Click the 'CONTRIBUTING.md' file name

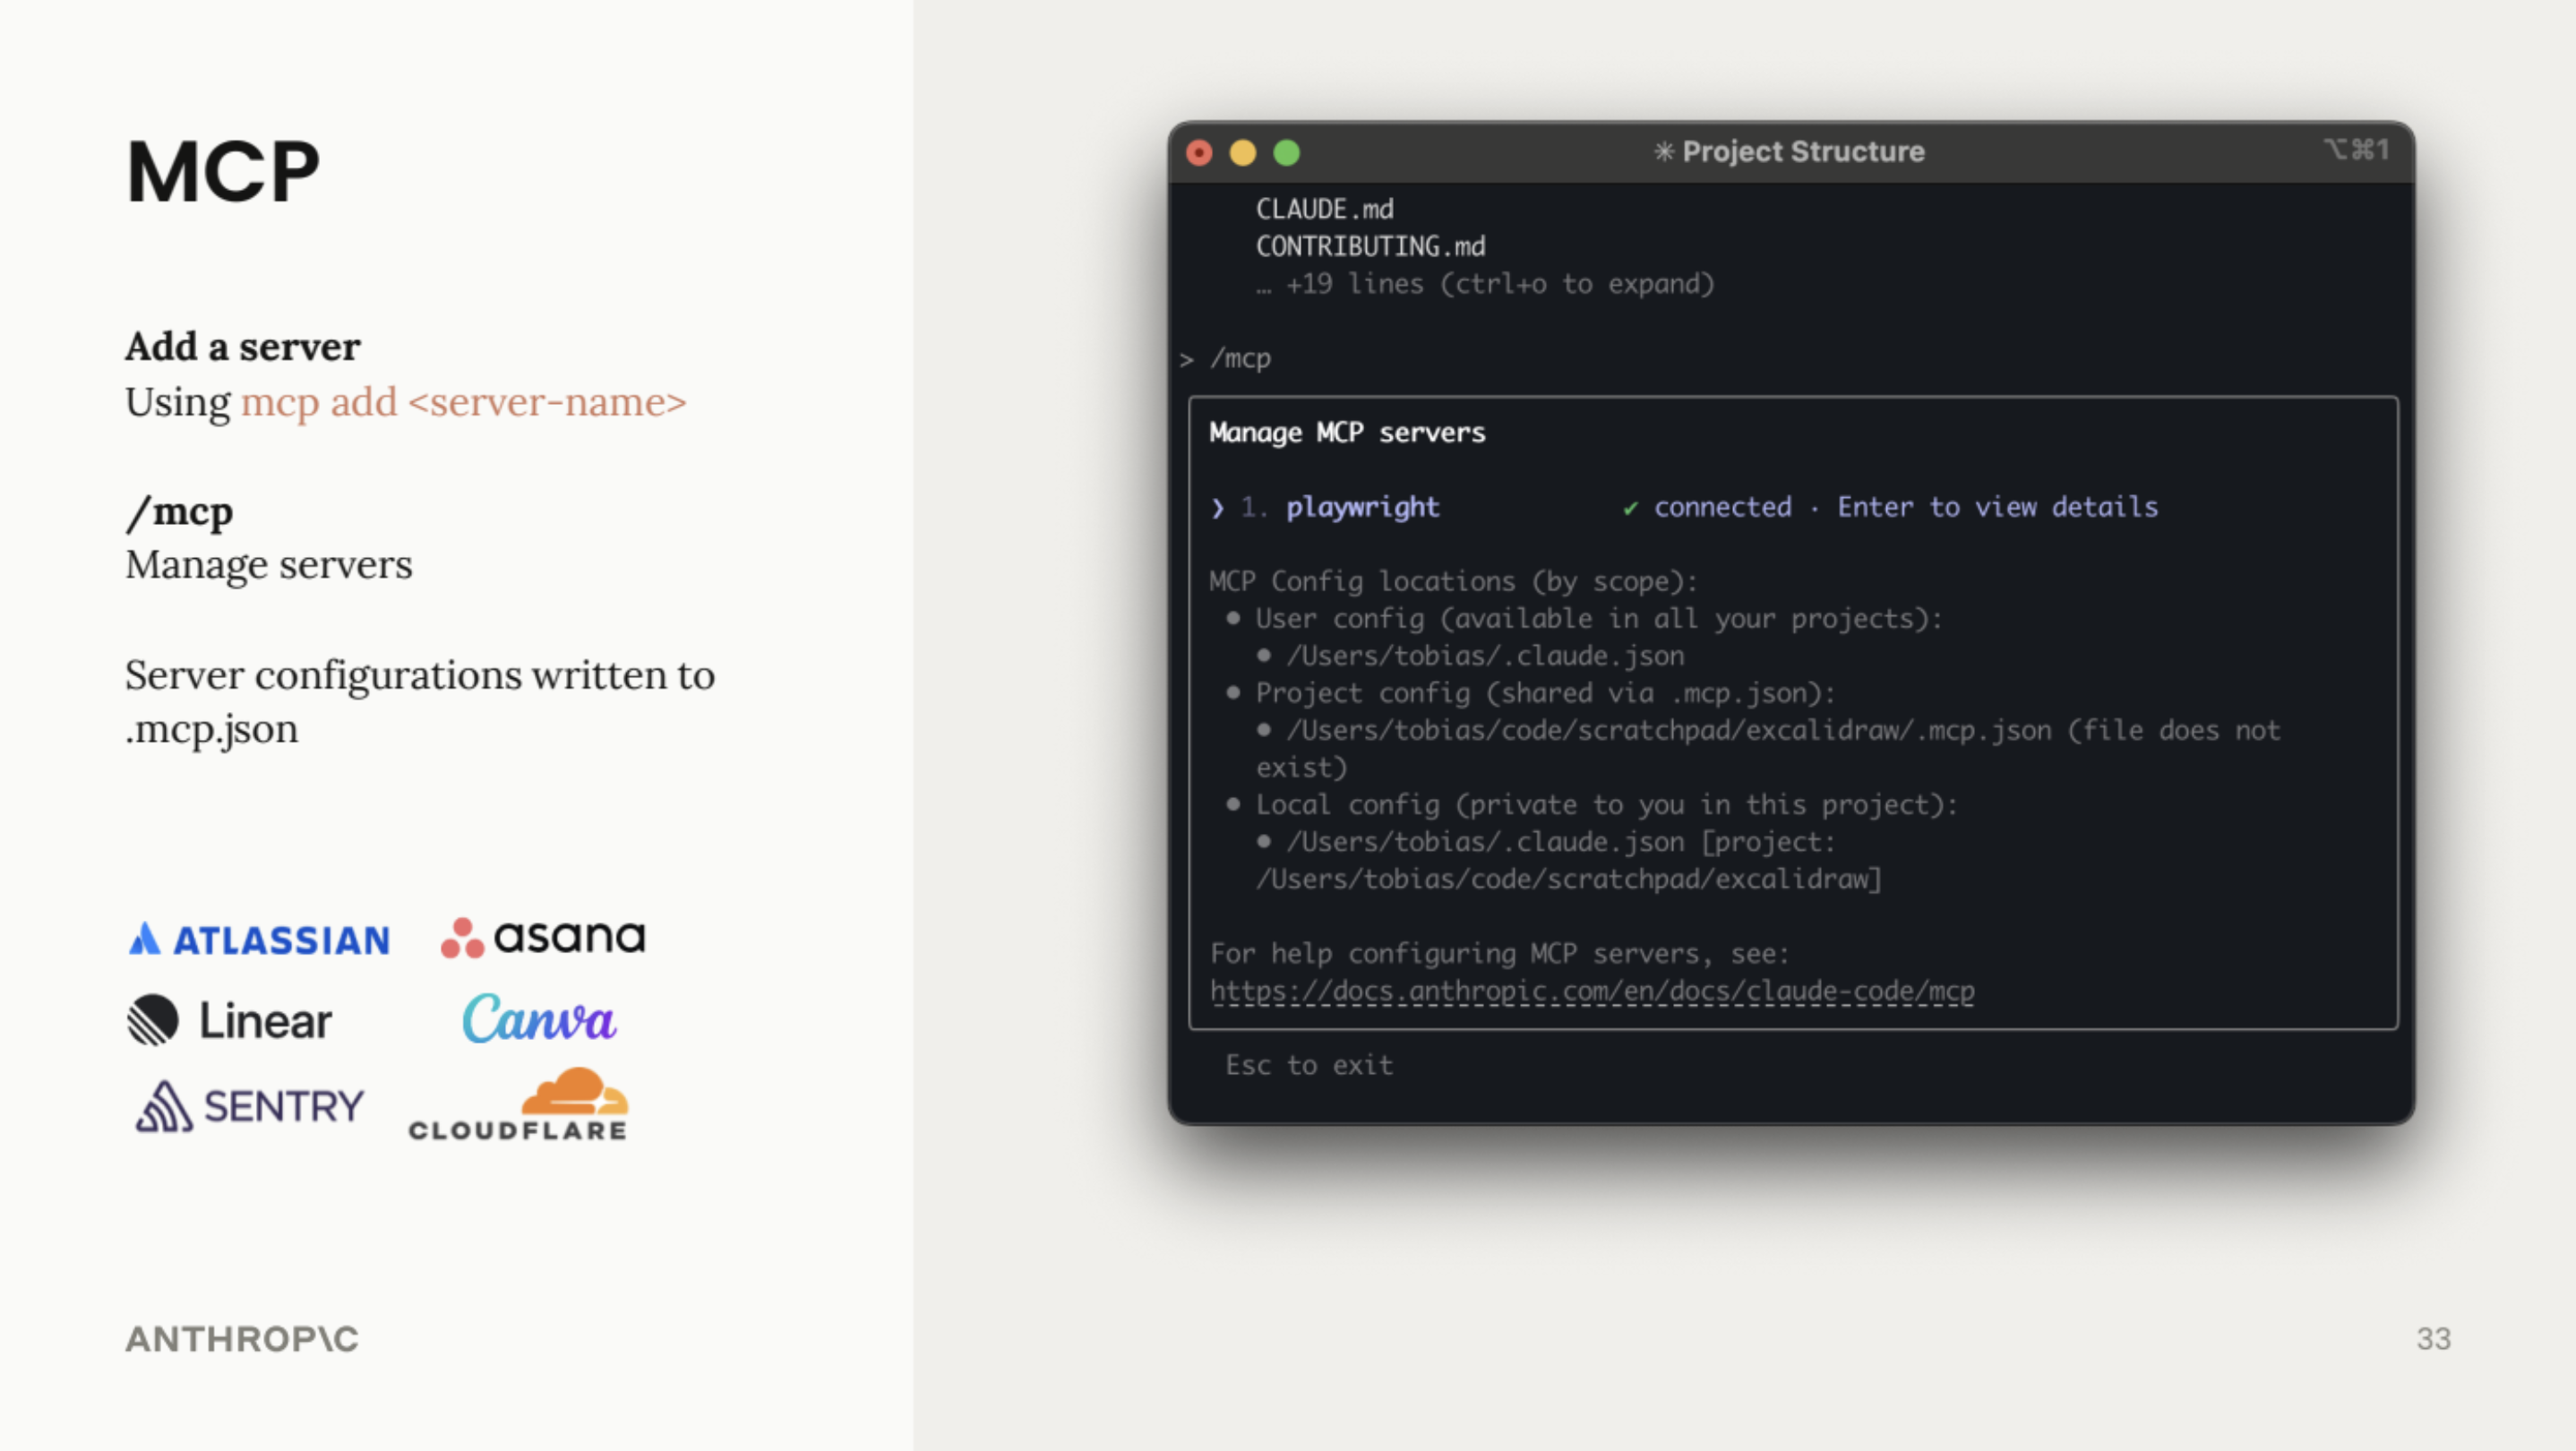[1370, 246]
